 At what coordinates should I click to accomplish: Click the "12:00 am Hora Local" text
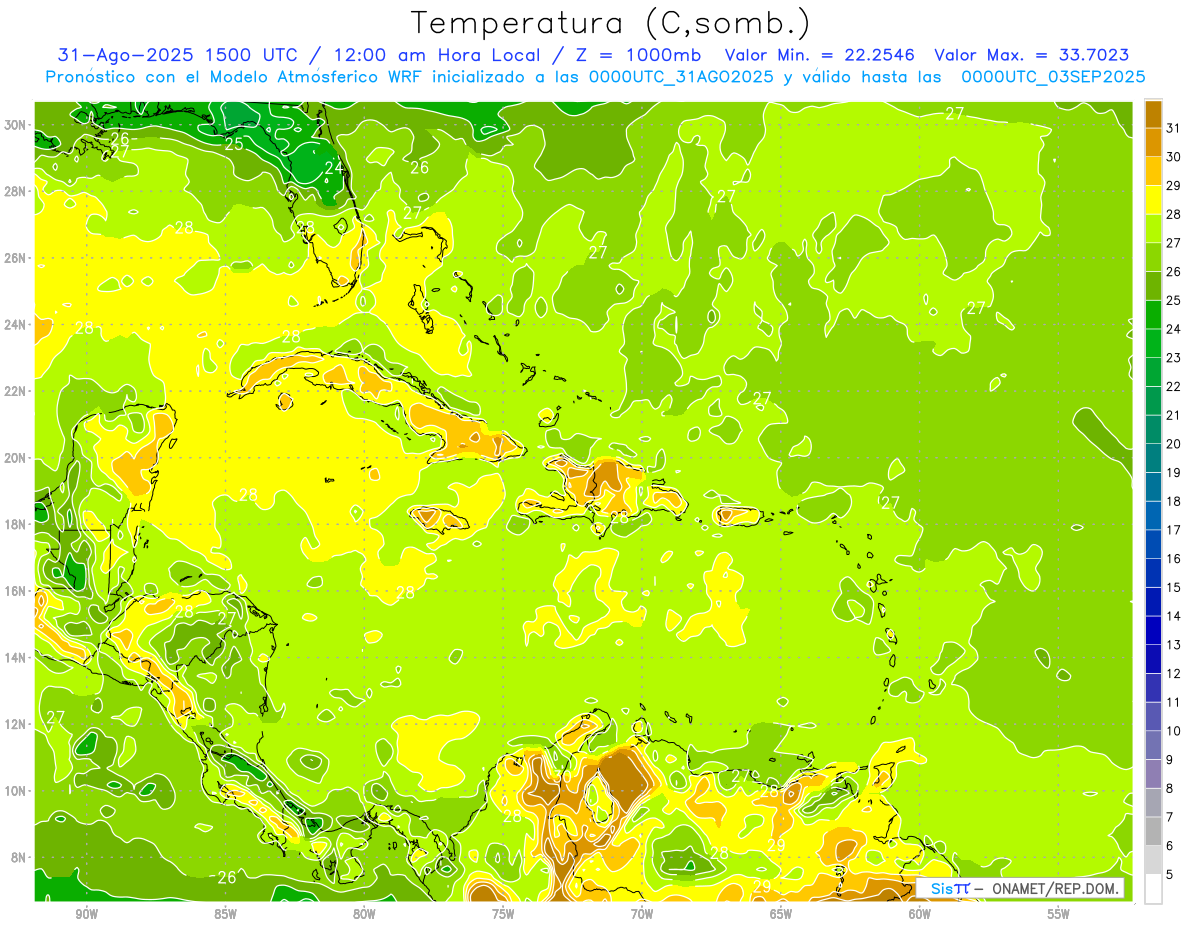tap(435, 55)
